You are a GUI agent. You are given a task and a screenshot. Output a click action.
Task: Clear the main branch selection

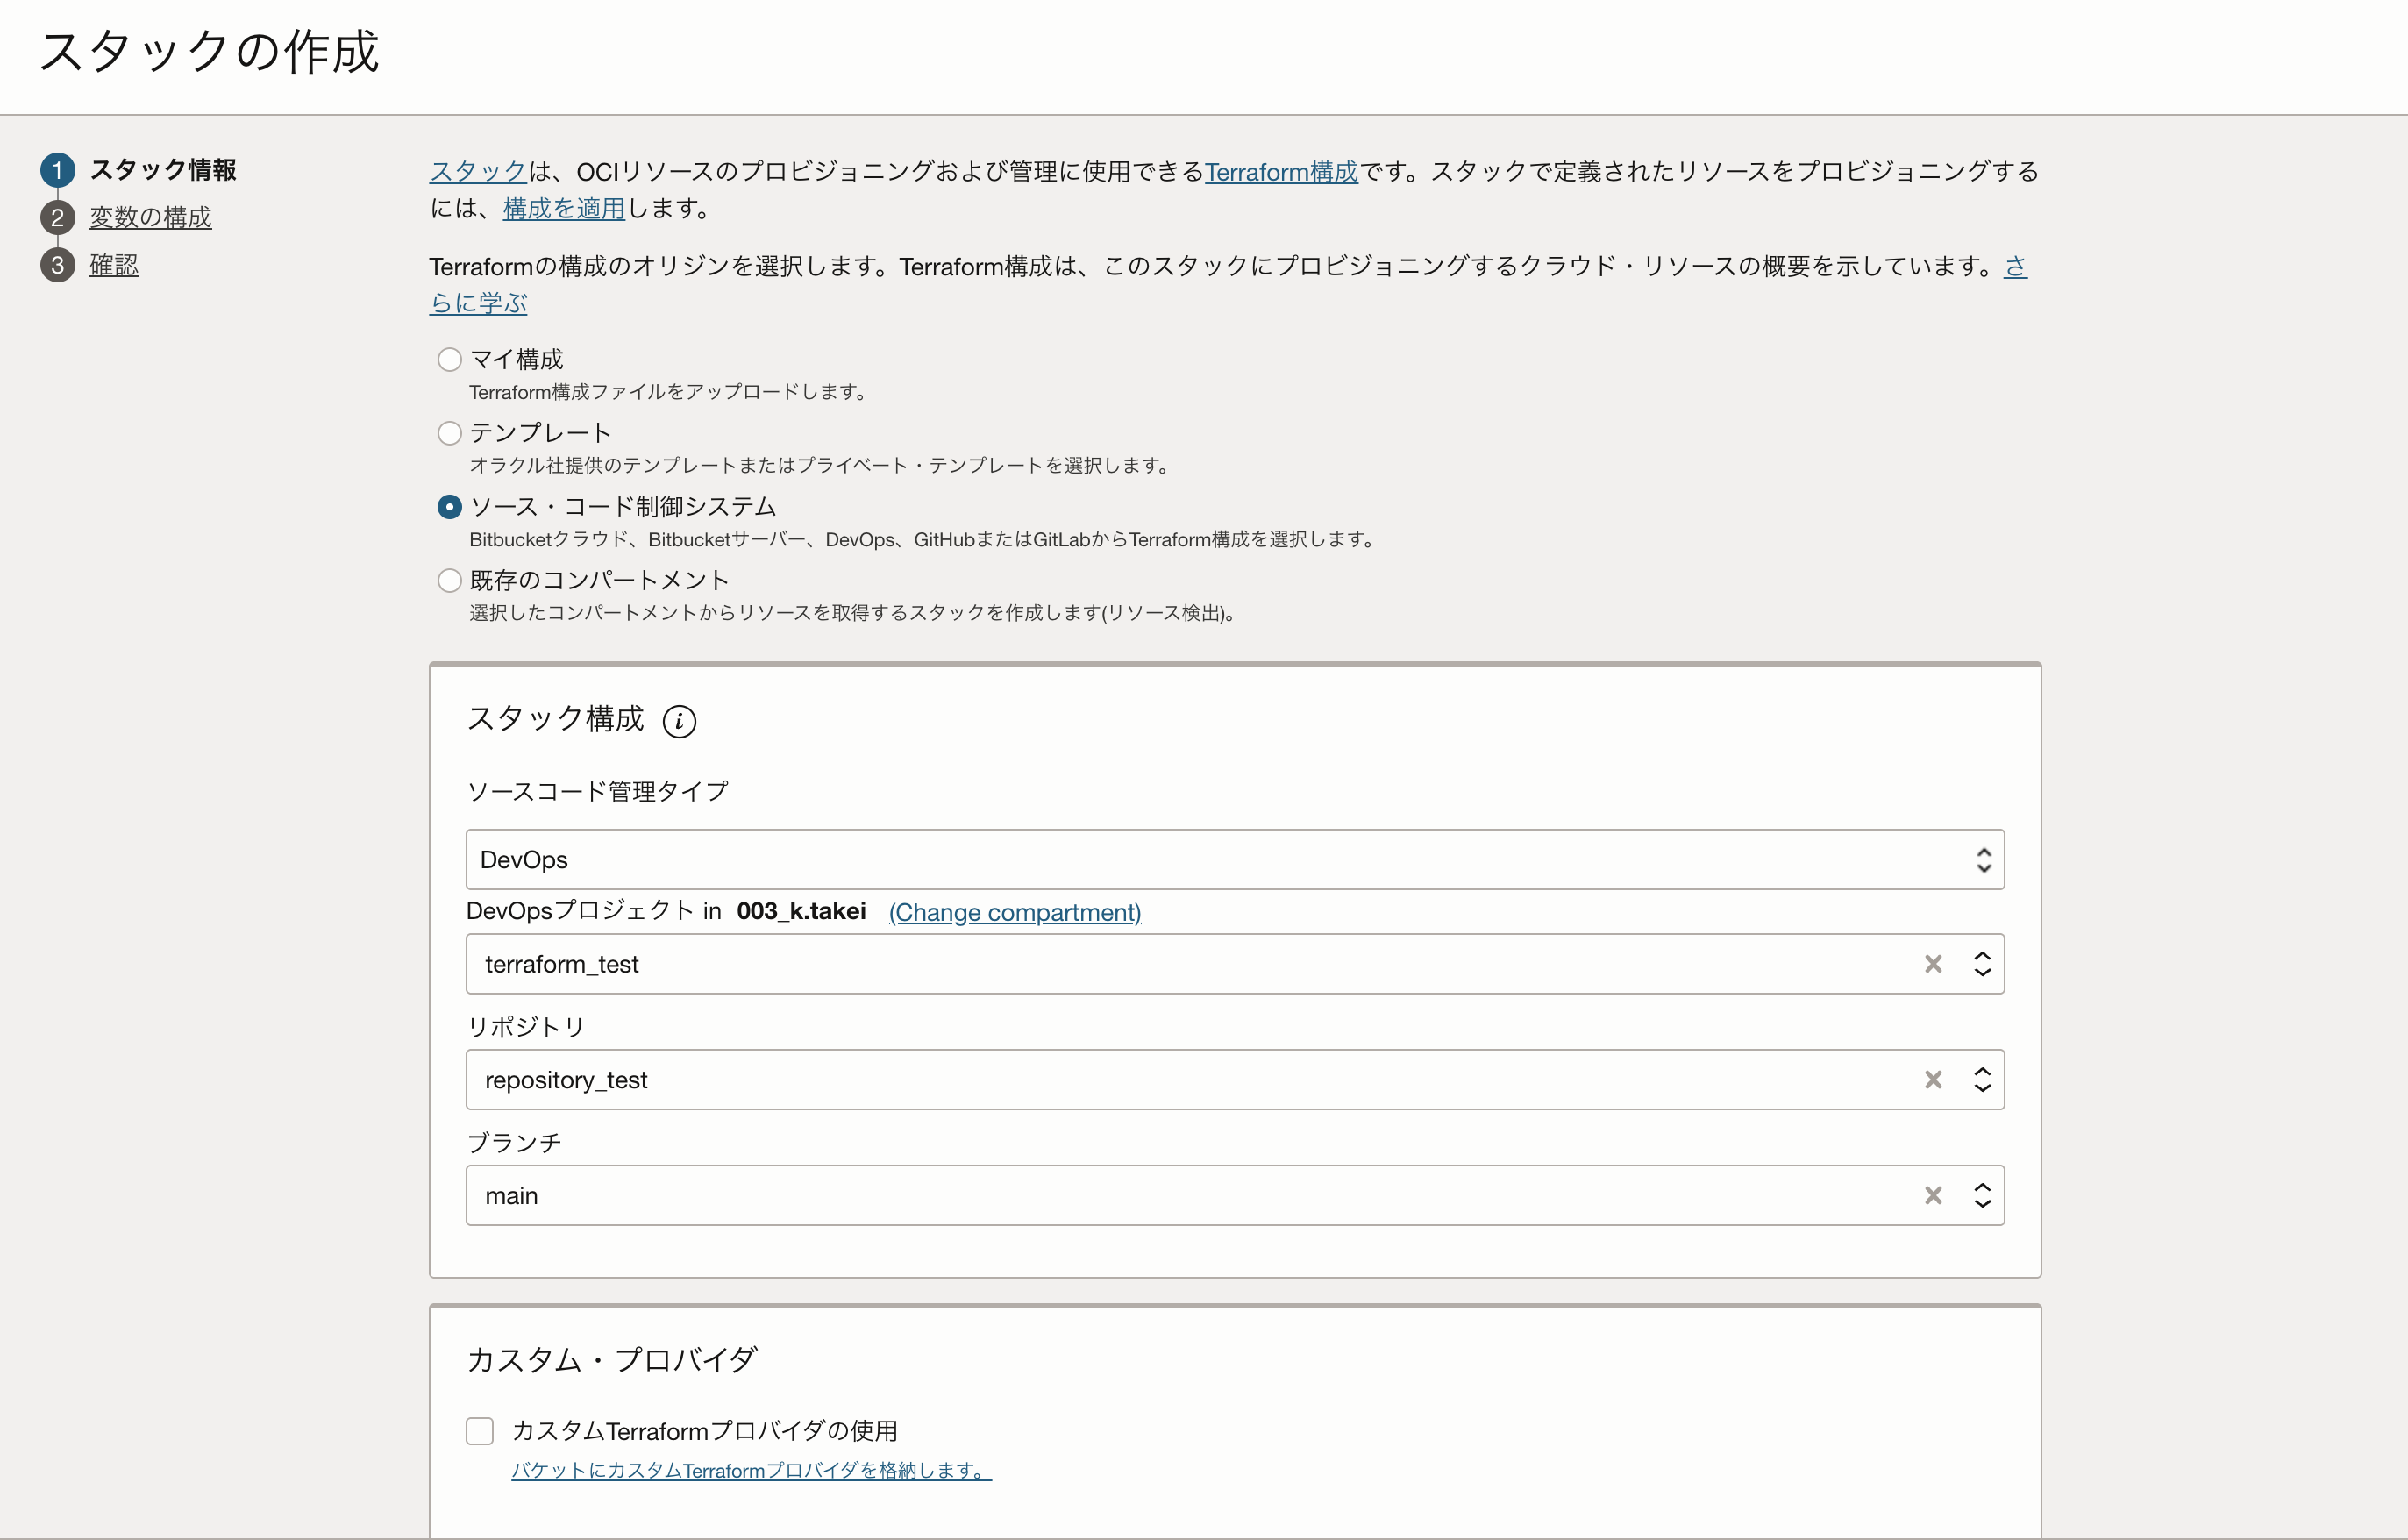coord(1933,1196)
